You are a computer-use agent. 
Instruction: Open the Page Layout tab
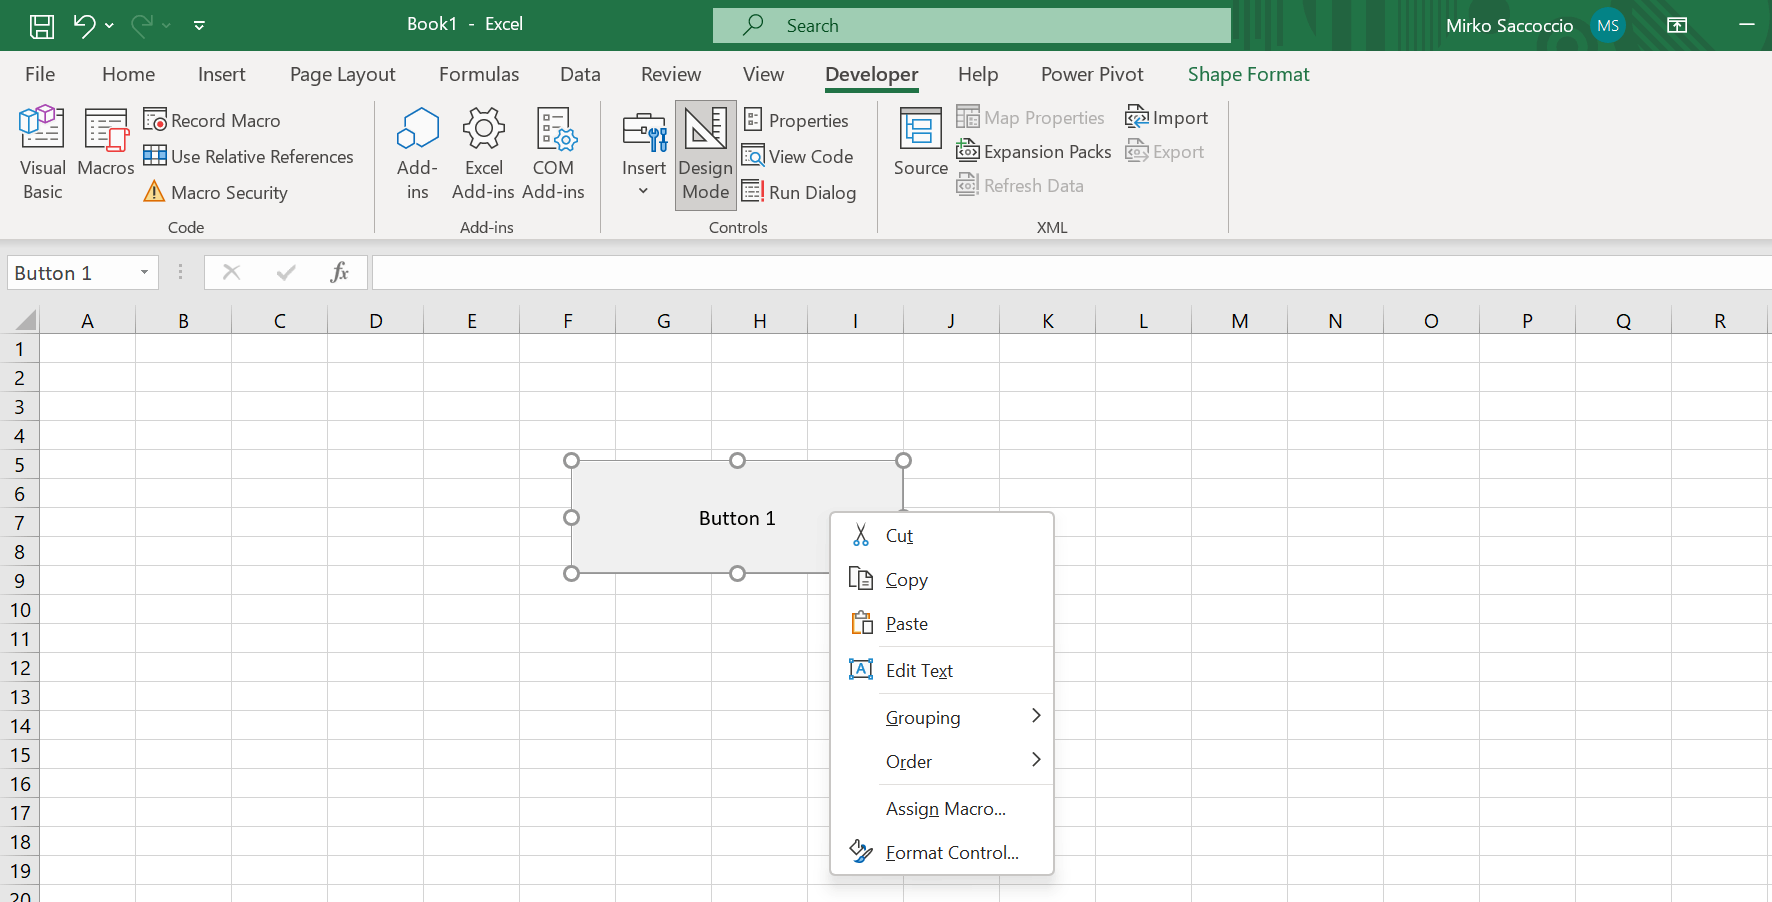coord(342,74)
